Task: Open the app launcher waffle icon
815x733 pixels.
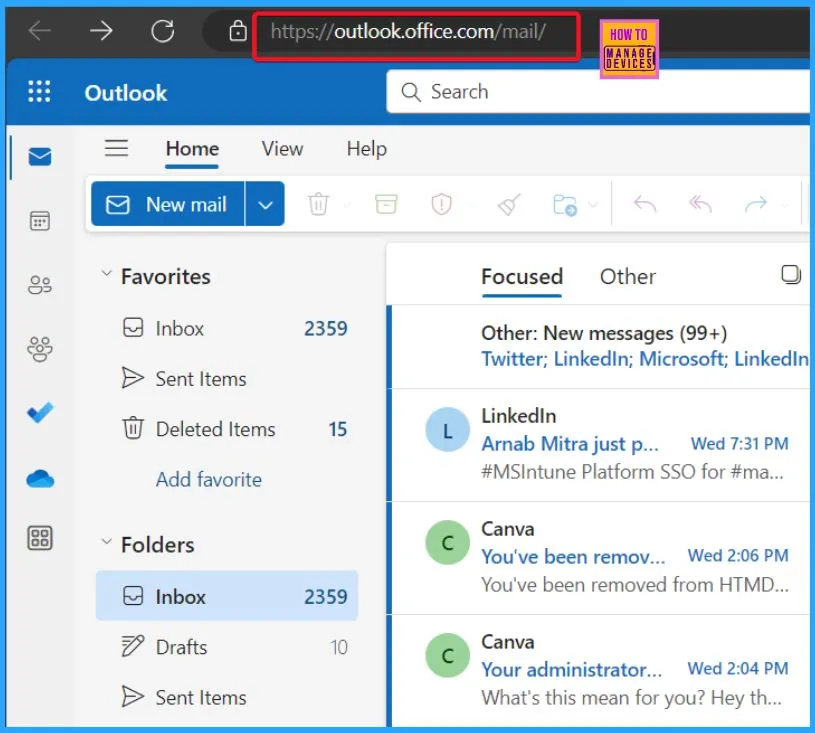Action: [39, 91]
